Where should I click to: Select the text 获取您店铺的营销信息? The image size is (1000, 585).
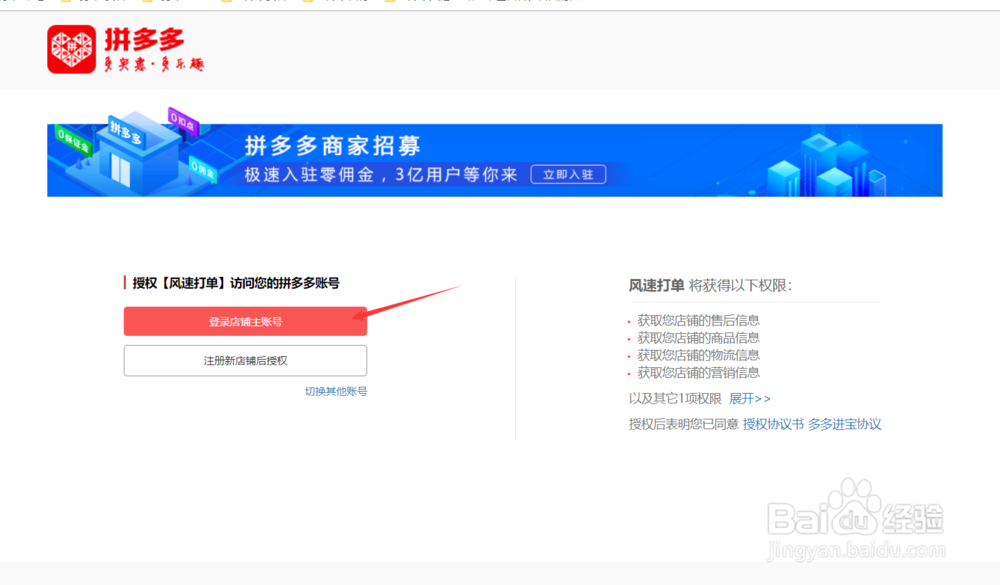(x=698, y=373)
